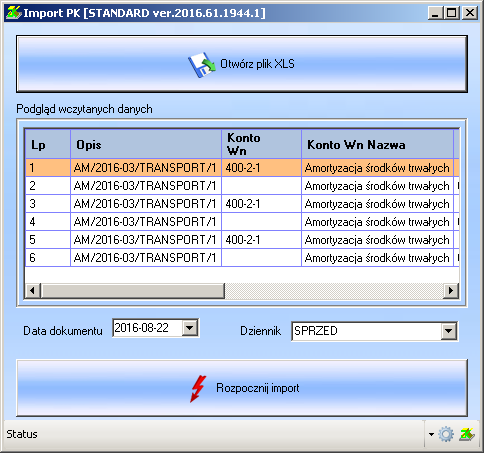Click the floppy disk open file icon
484x454 pixels.
201,65
